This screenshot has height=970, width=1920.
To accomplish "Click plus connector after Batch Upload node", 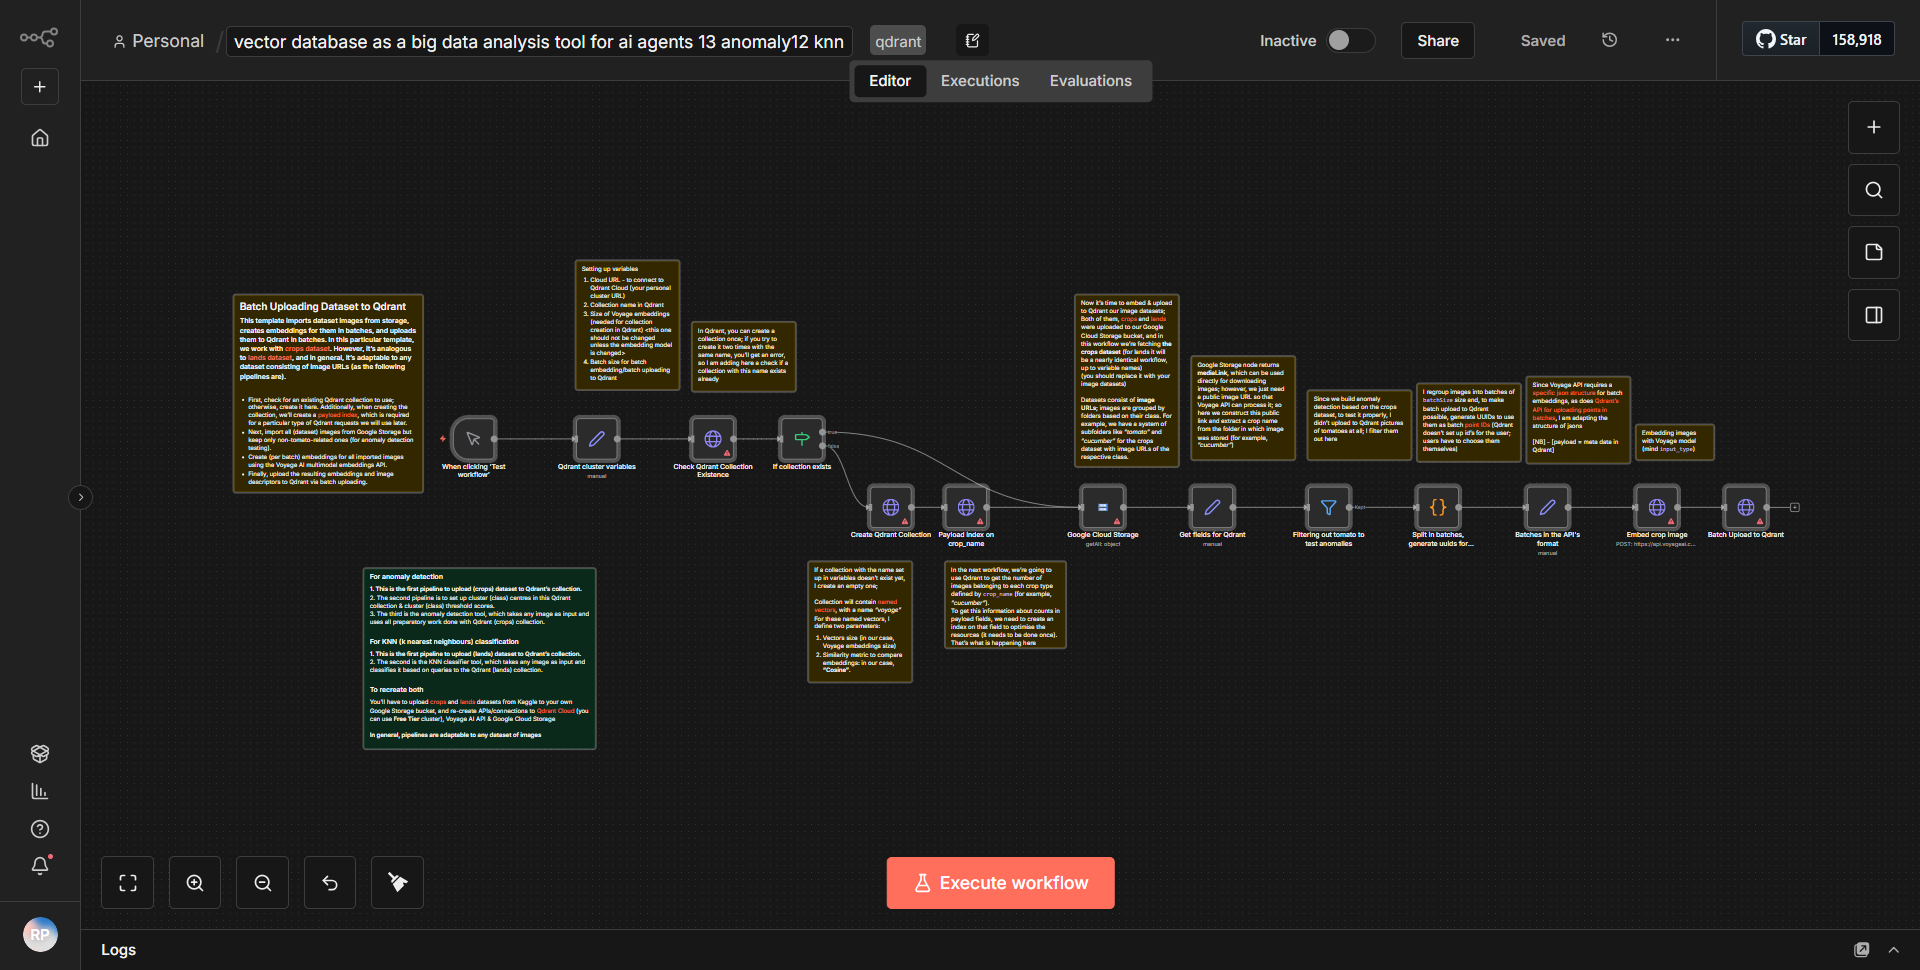I will pyautogui.click(x=1795, y=507).
